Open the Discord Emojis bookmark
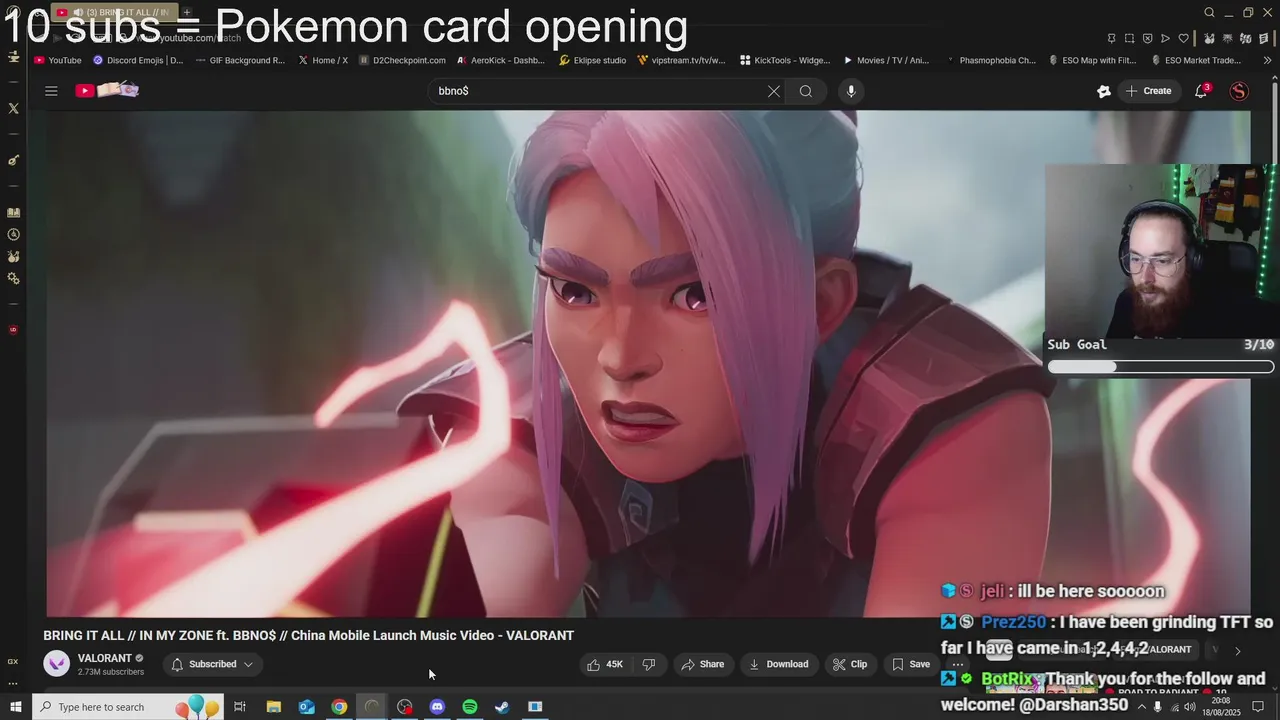 click(138, 60)
